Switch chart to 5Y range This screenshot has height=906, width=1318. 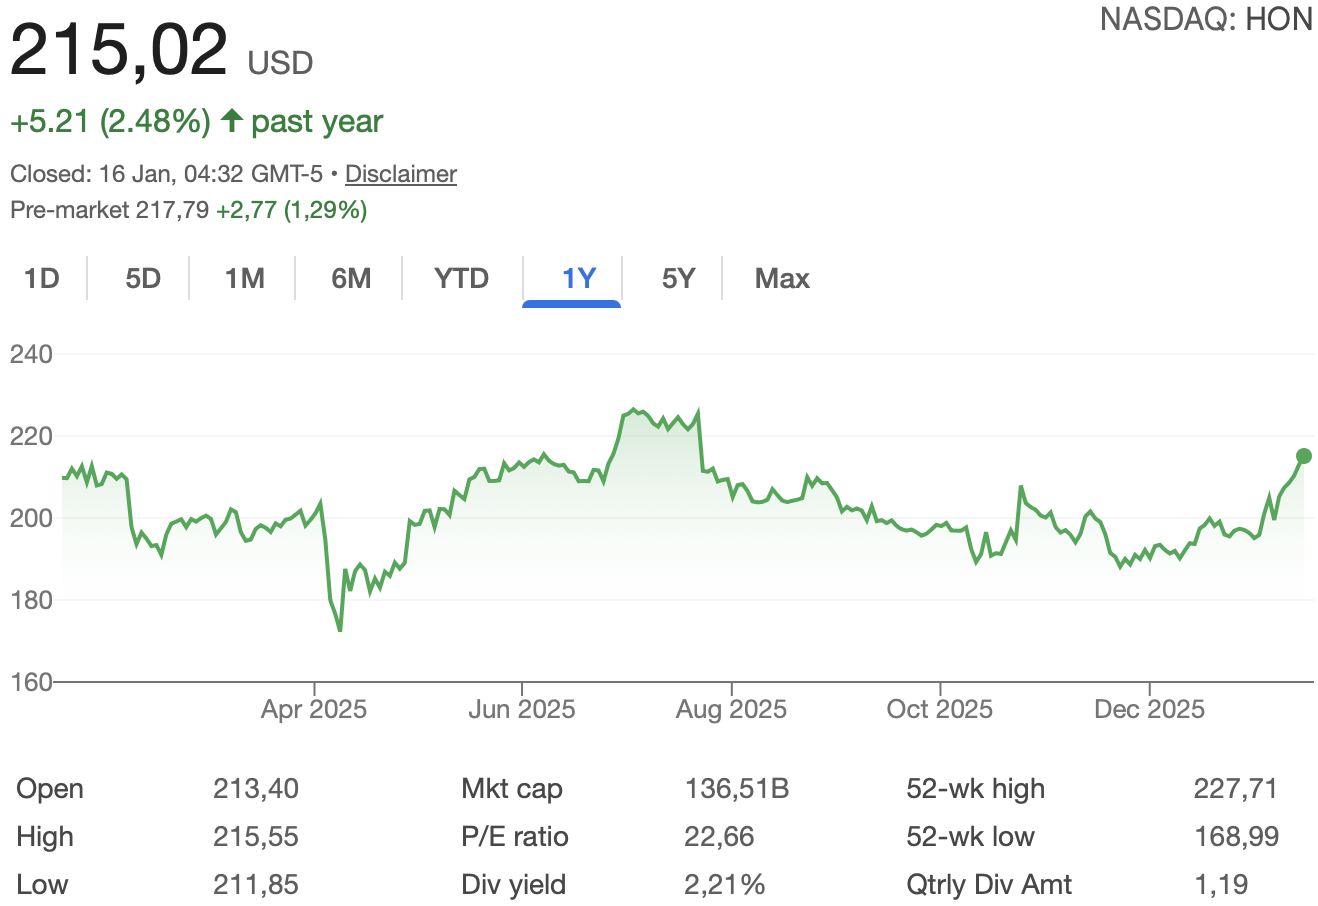pos(678,278)
